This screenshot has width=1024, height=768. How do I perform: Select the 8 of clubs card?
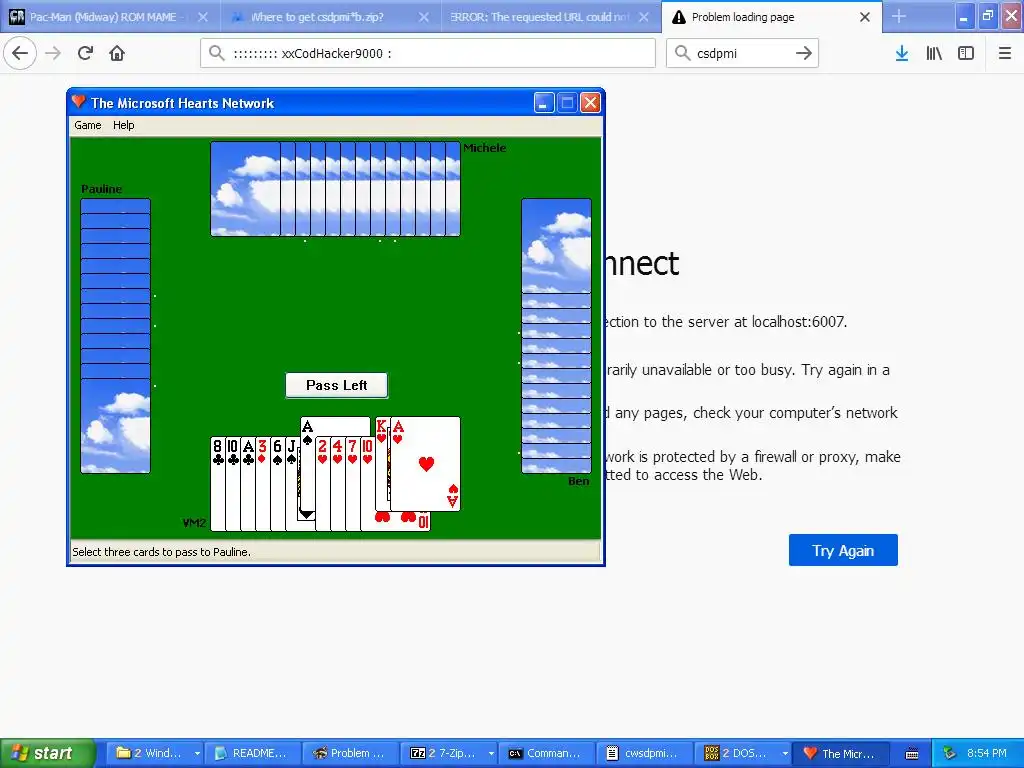tap(217, 484)
